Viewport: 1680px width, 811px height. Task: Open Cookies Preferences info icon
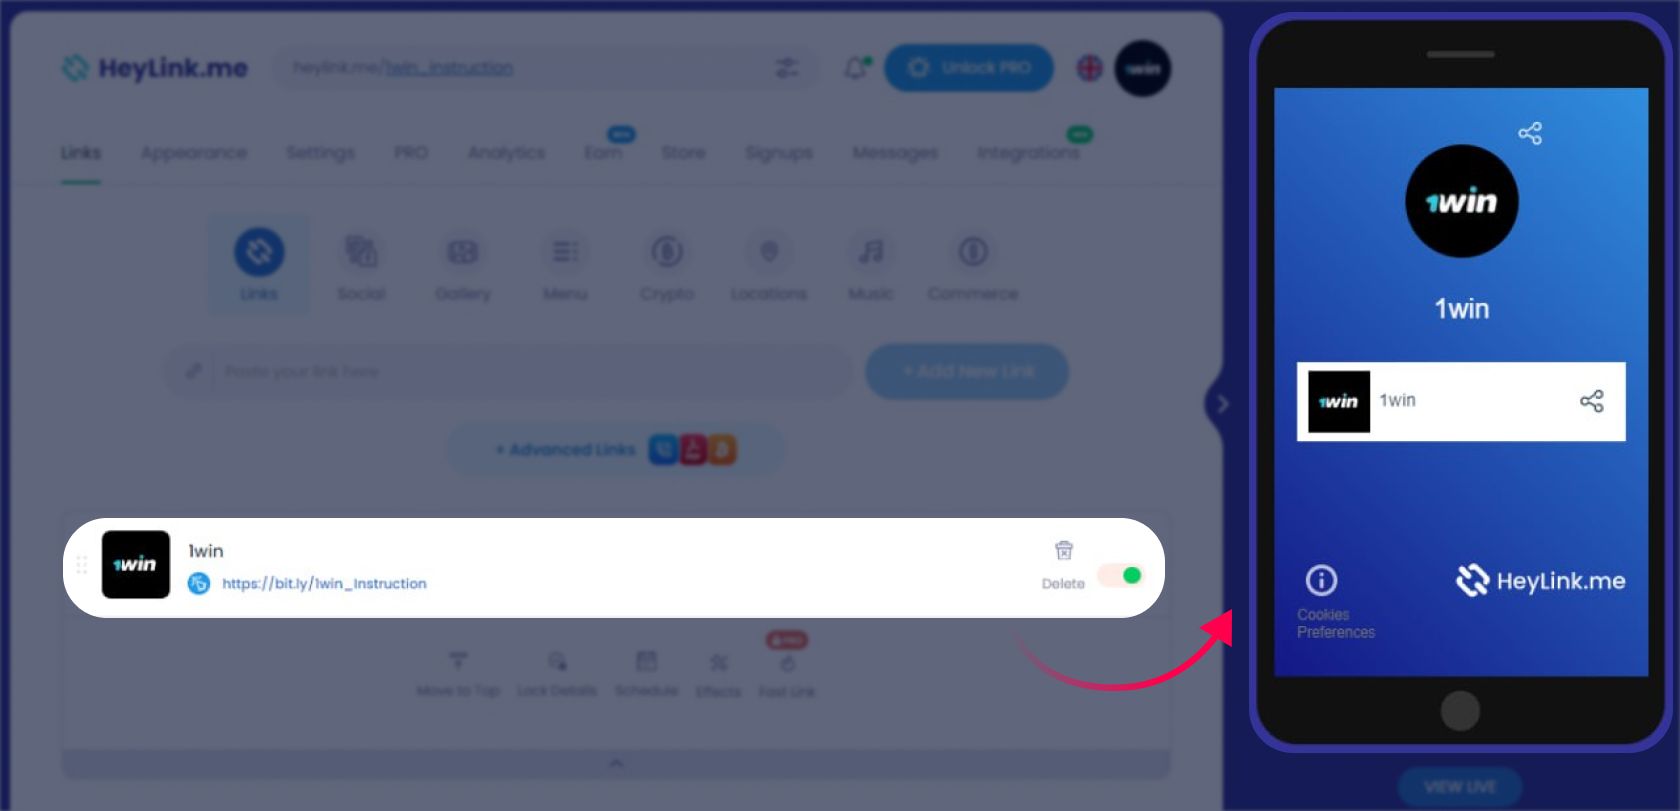(x=1321, y=580)
